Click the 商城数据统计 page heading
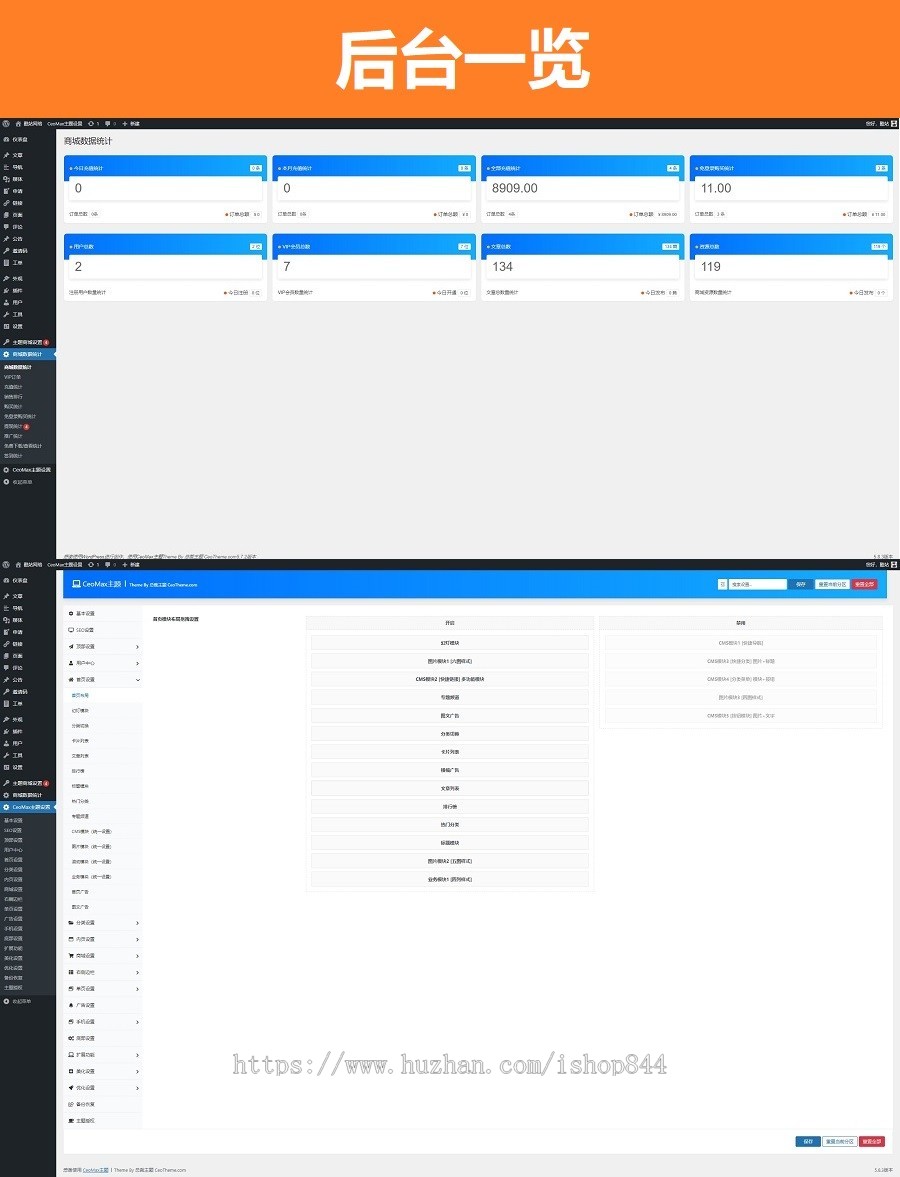 point(89,141)
